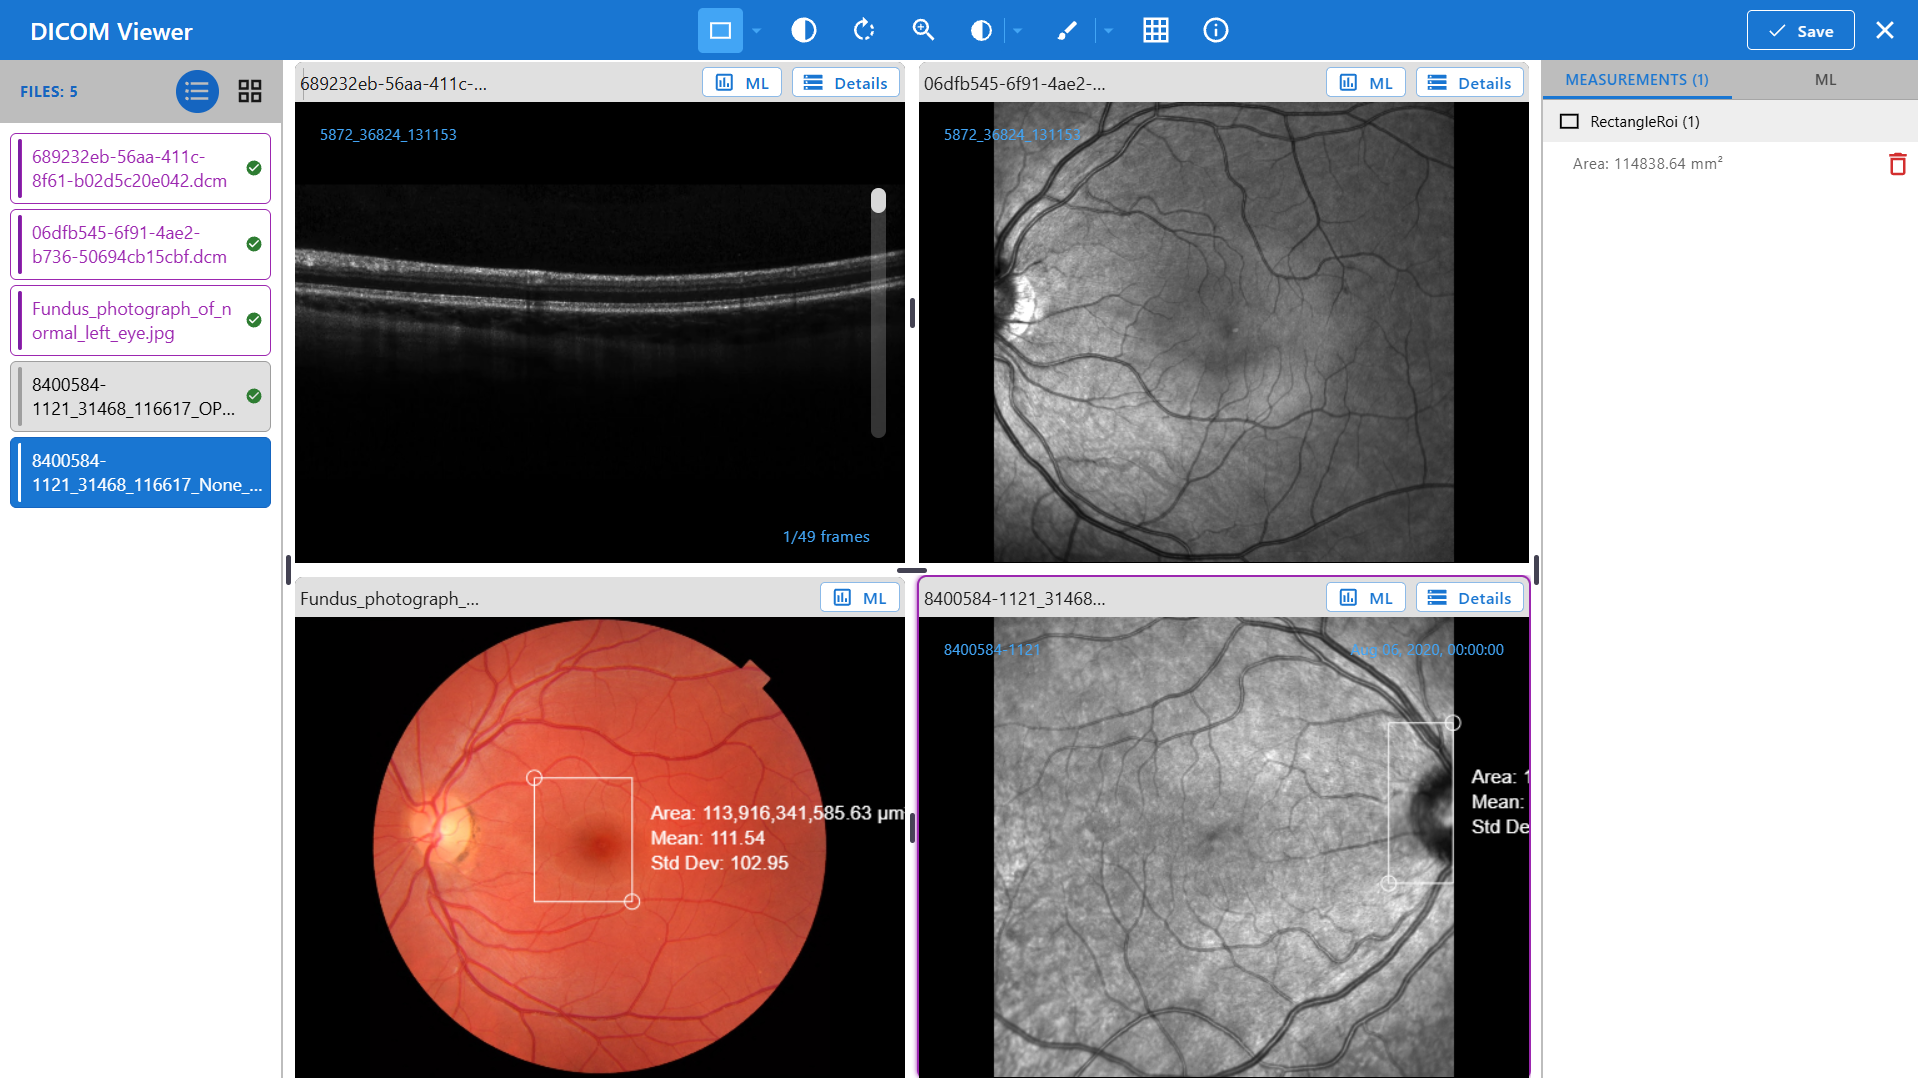Click the contrast/invert half-circle icon

pos(804,31)
